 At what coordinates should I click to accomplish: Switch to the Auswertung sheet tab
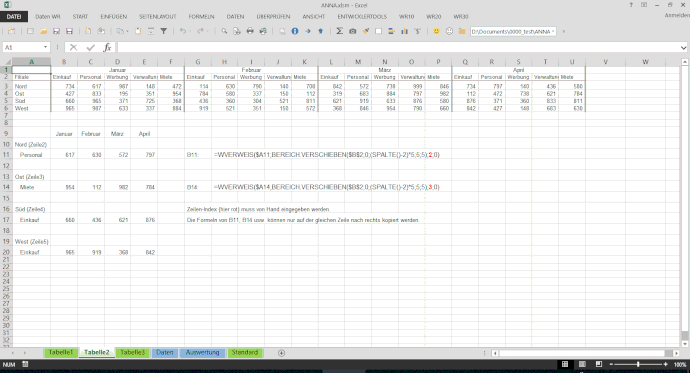coord(202,353)
